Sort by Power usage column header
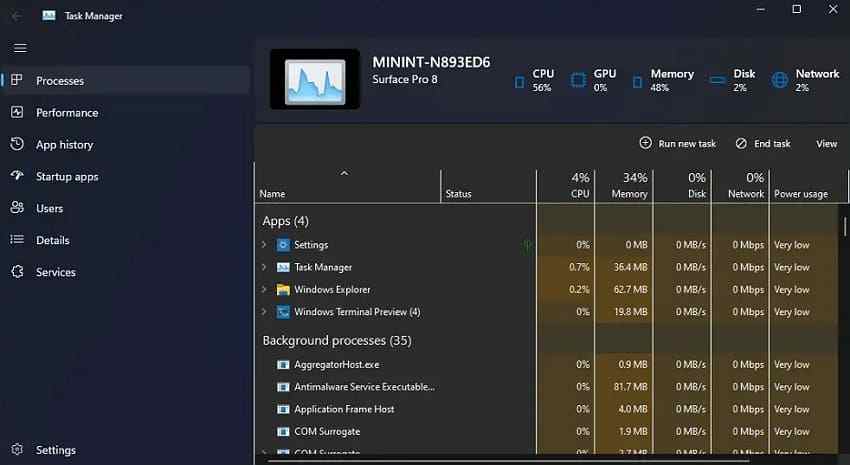The height and width of the screenshot is (465, 850). [x=808, y=185]
